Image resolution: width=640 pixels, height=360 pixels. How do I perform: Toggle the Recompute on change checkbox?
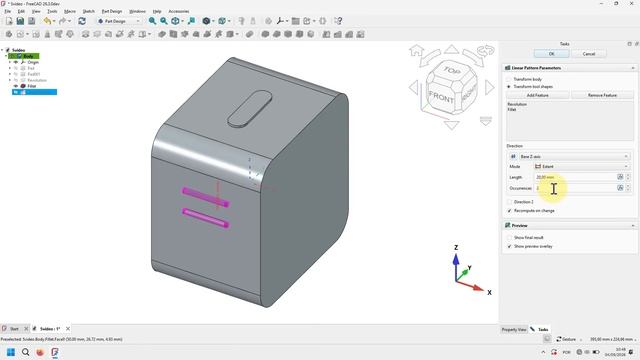pyautogui.click(x=509, y=211)
